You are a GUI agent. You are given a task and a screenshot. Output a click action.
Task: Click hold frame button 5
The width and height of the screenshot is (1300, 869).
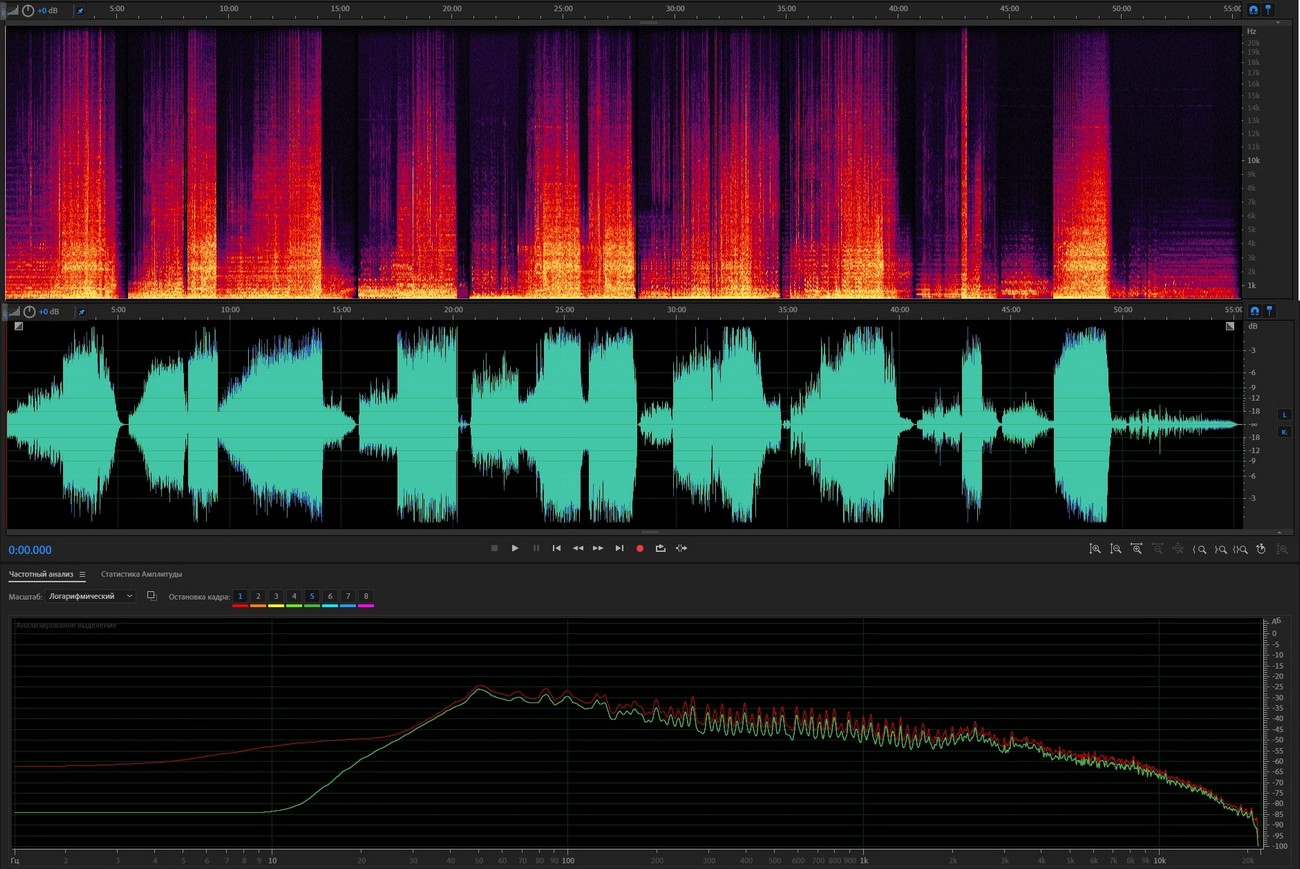312,596
